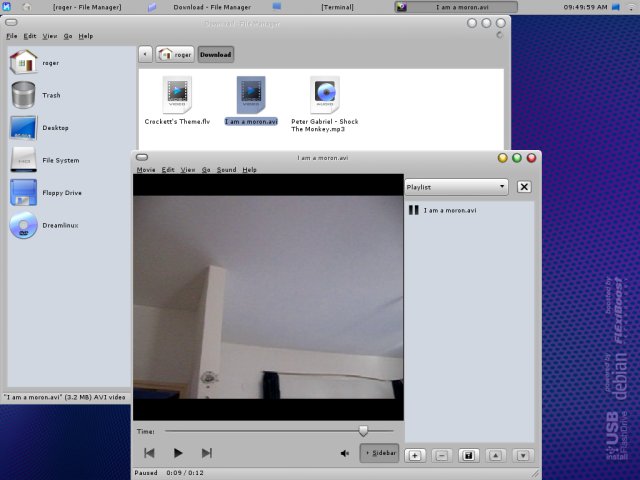Open Help menu in file manager
The width and height of the screenshot is (640, 480).
(x=86, y=36)
